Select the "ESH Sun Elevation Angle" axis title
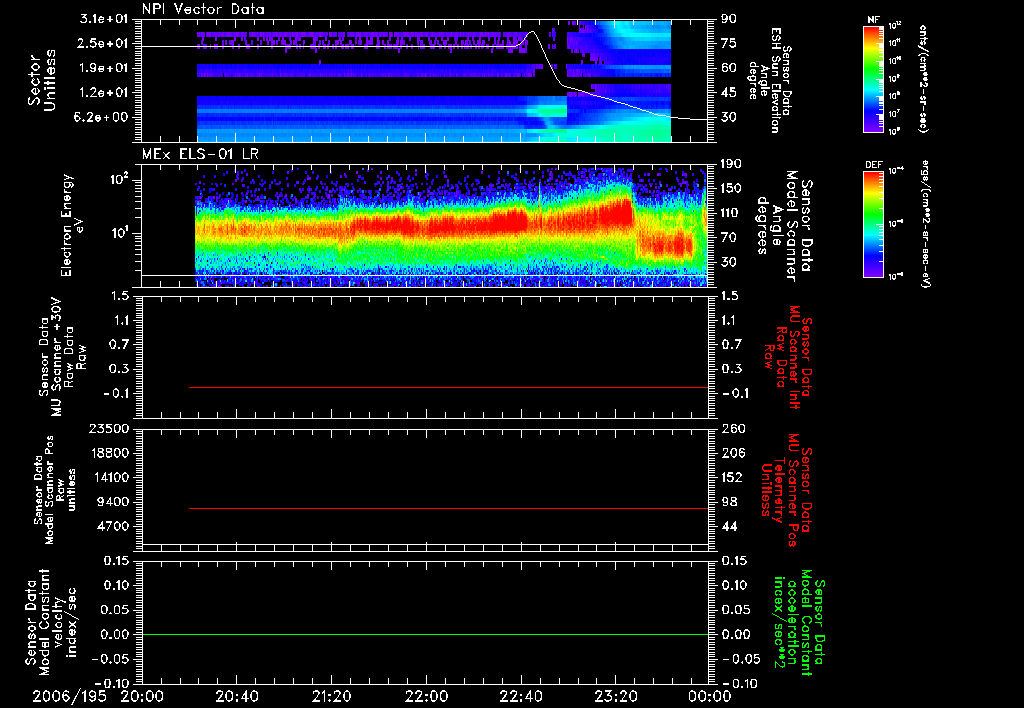This screenshot has height=708, width=1024. pyautogui.click(x=770, y=80)
